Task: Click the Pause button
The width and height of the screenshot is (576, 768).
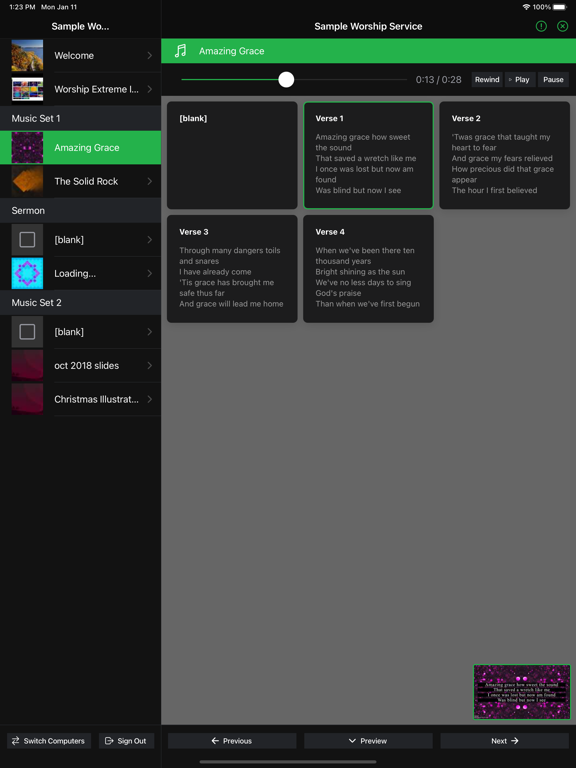Action: coord(553,79)
